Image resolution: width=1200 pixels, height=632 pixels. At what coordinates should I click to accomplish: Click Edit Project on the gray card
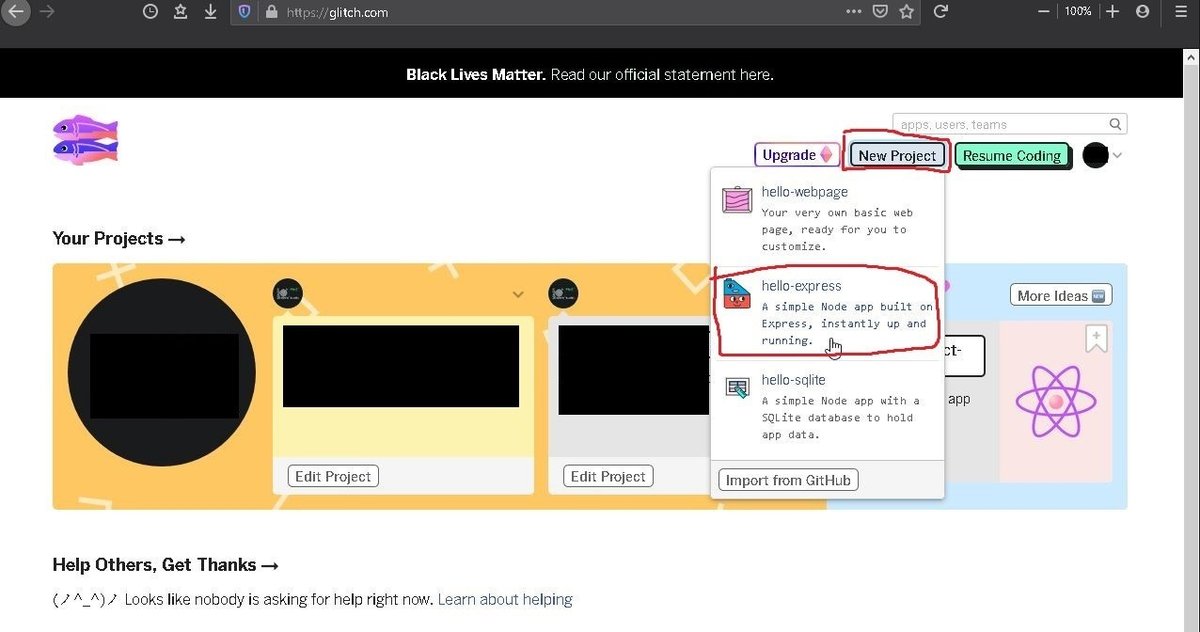click(x=609, y=476)
